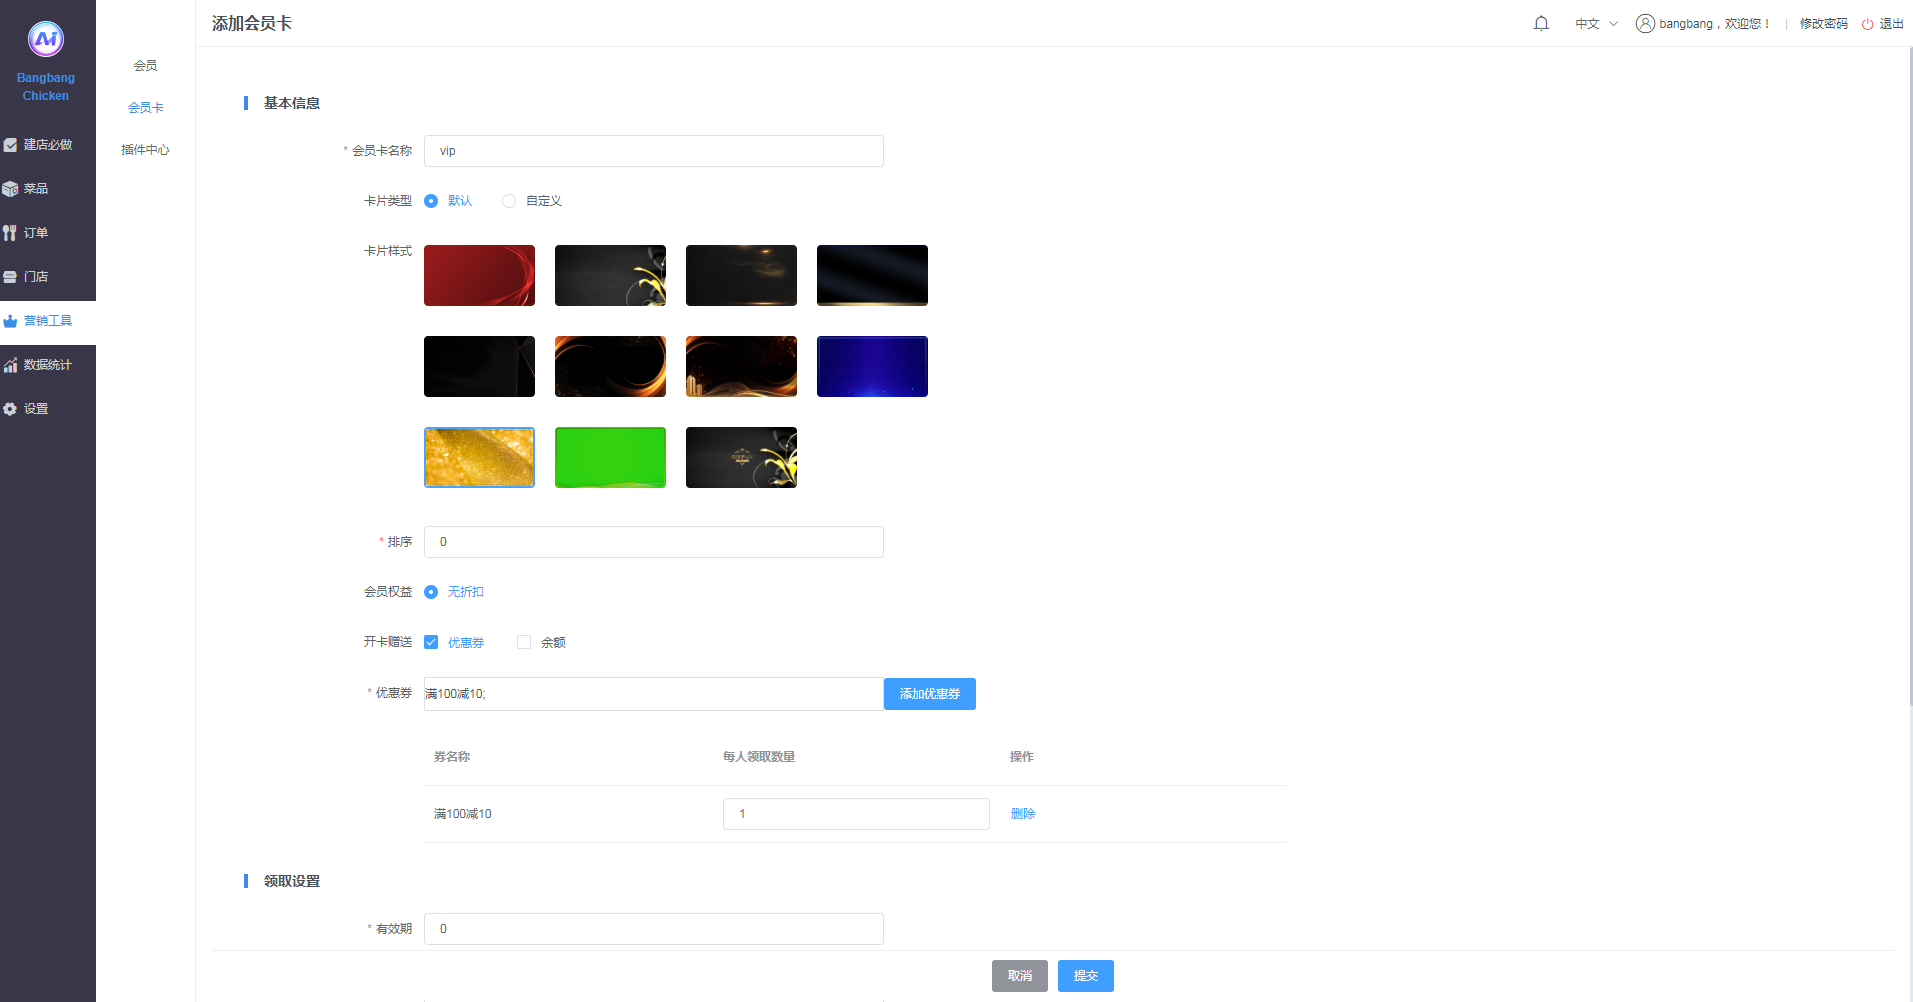Uncheck the 优惠券 gift checkbox
The height and width of the screenshot is (1002, 1913).
(x=431, y=642)
